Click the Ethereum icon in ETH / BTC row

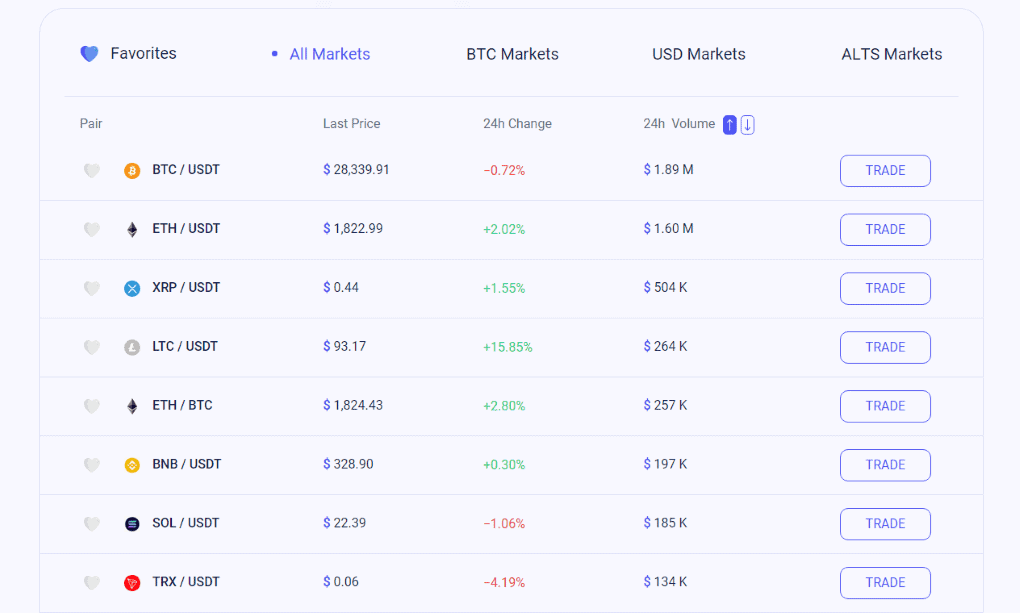(132, 406)
